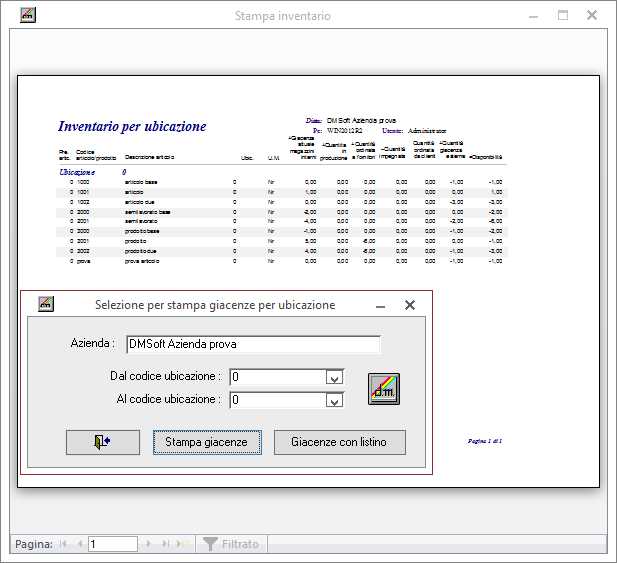Close the Stampa inventario window
617x563 pixels.
pos(592,15)
